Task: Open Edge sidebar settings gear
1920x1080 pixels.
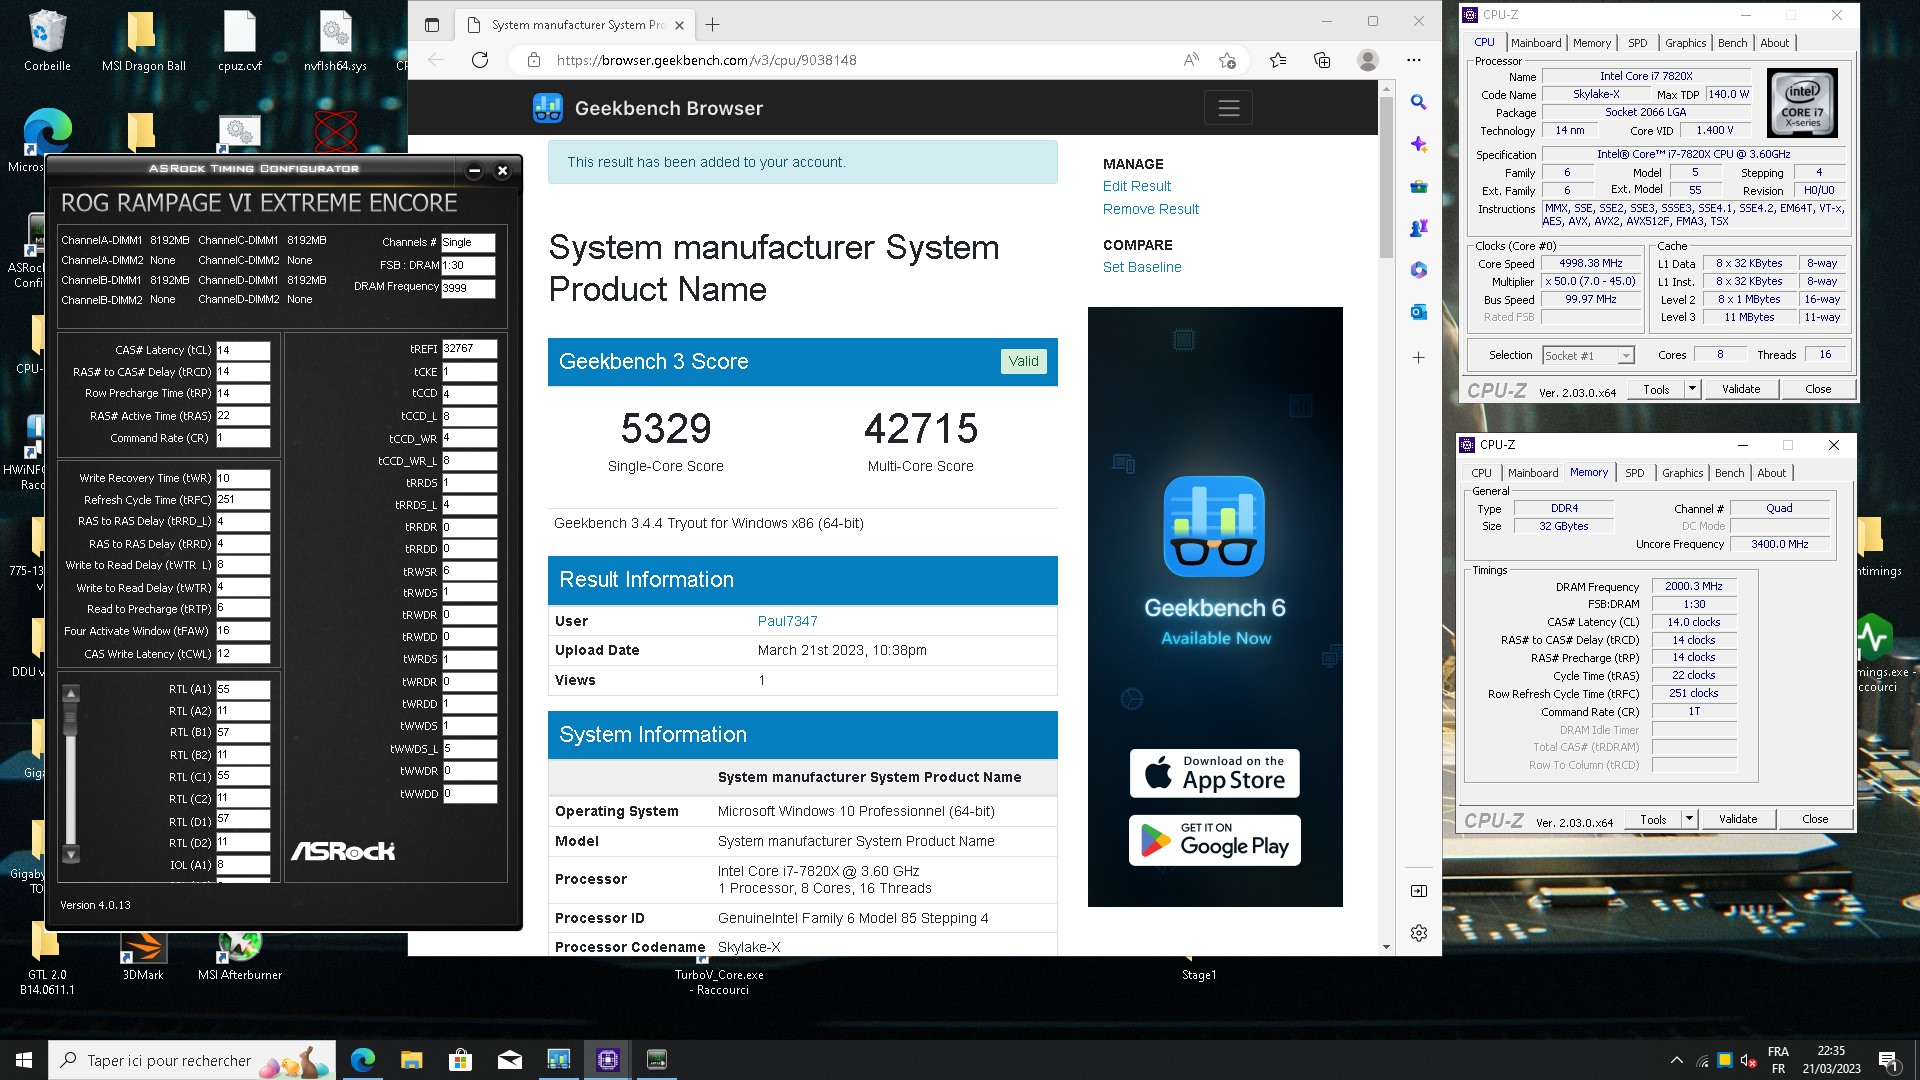Action: point(1418,933)
